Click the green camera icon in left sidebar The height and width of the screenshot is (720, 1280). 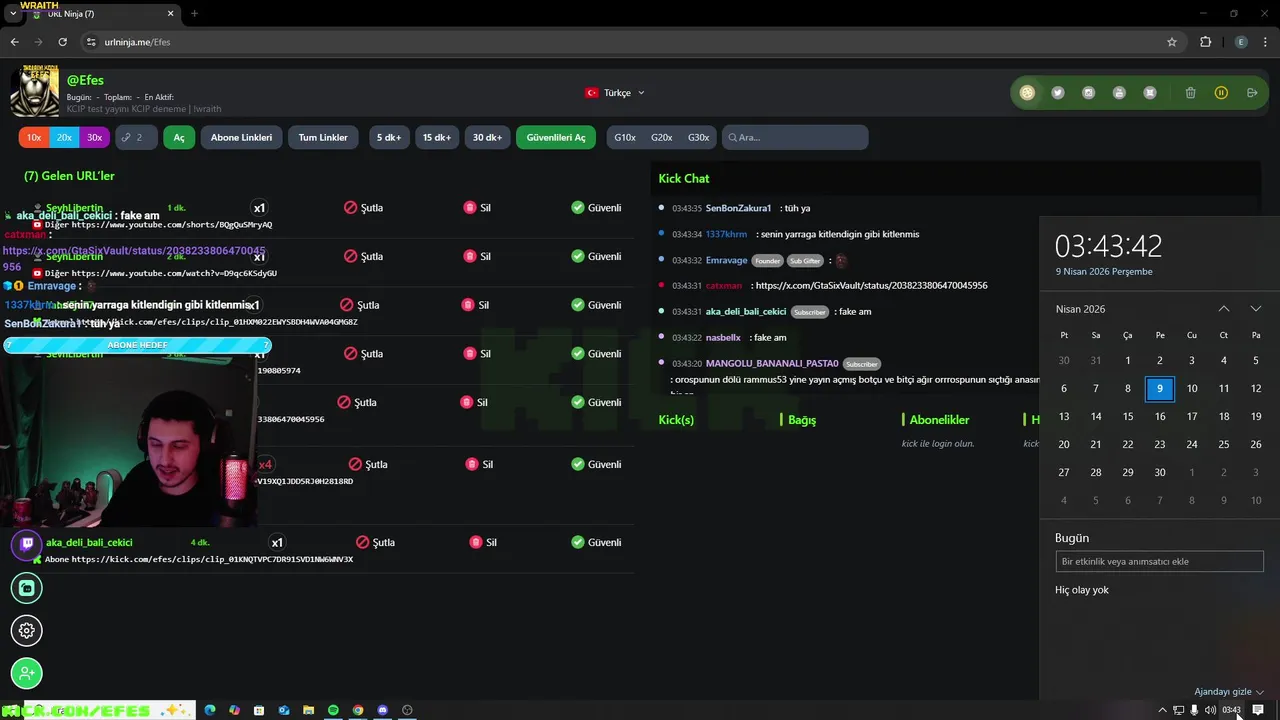27,588
